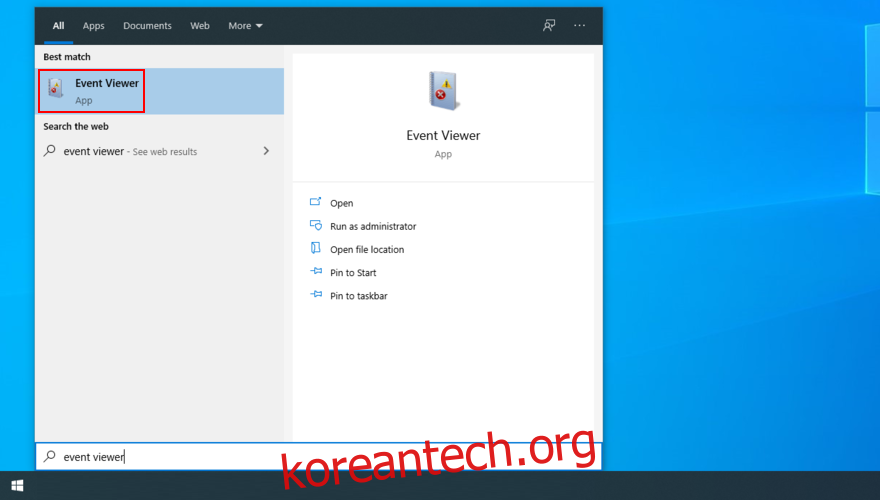Choose Open file location
The width and height of the screenshot is (880, 500).
click(366, 249)
